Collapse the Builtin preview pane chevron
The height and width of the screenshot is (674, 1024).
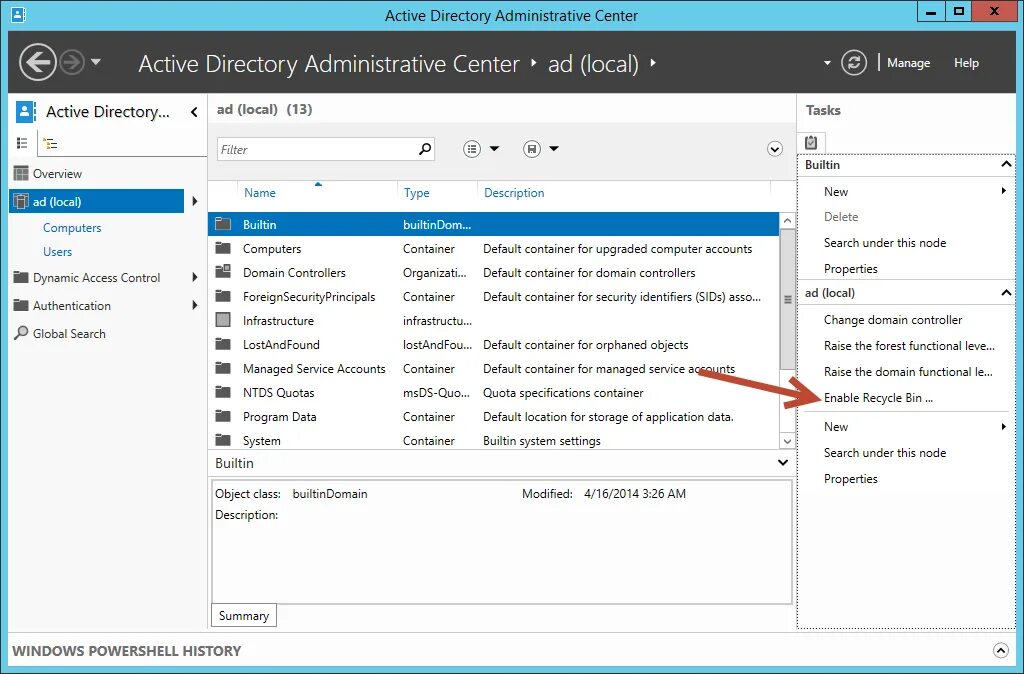[x=782, y=463]
